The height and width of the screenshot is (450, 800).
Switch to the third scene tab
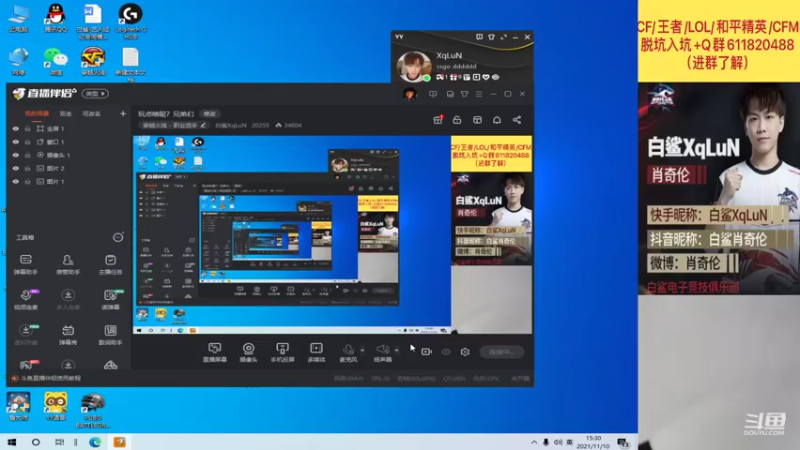pos(92,114)
